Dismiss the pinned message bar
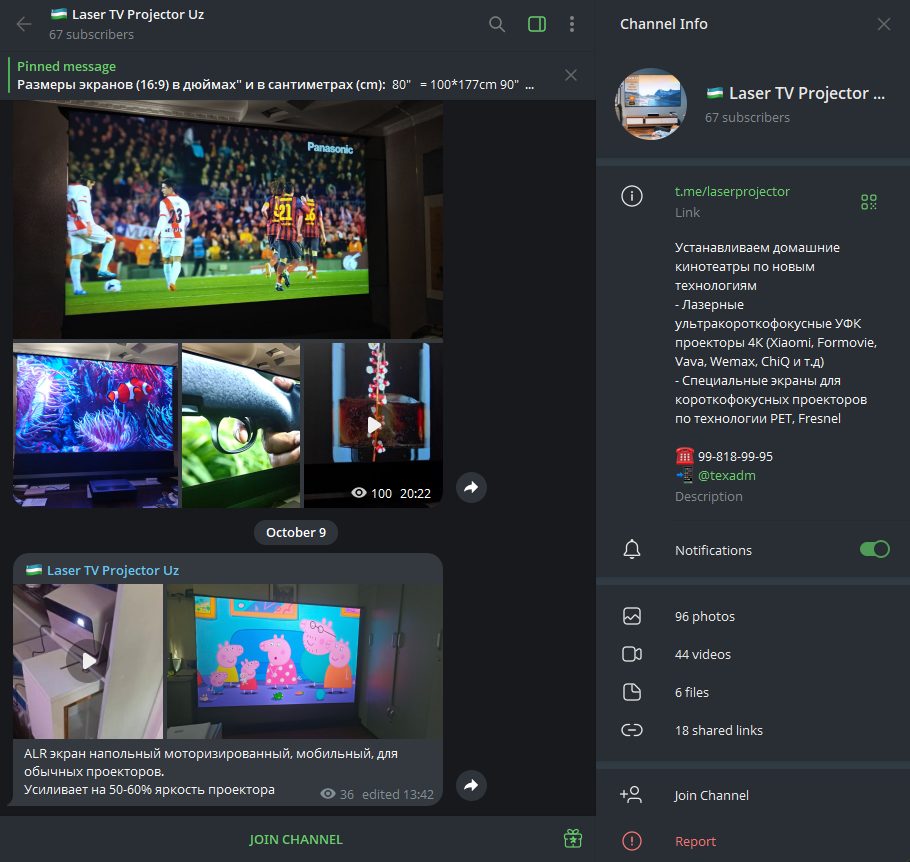 [571, 75]
